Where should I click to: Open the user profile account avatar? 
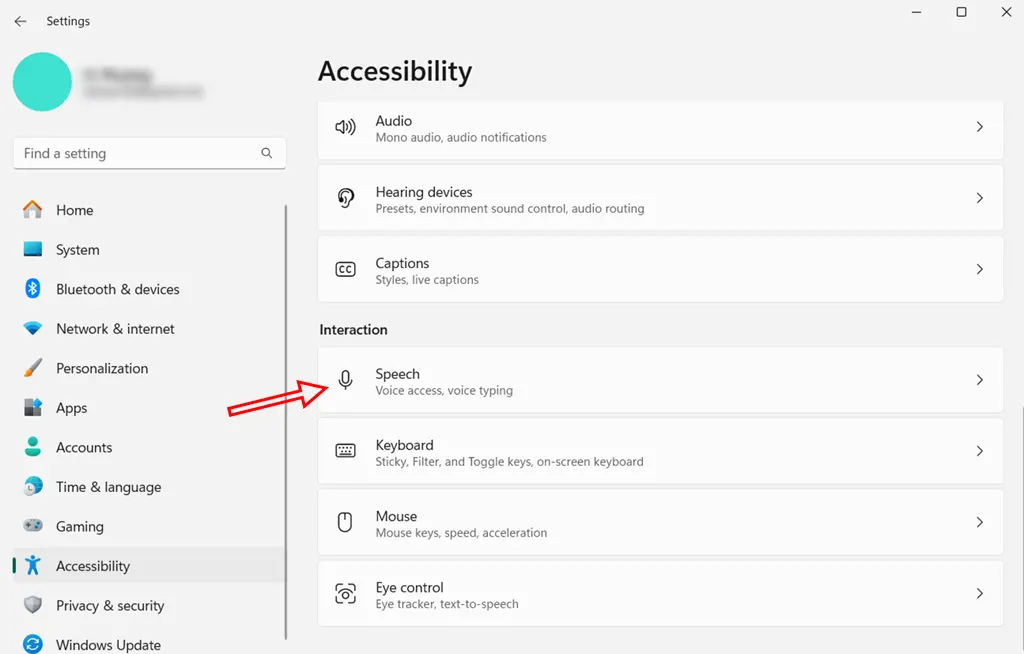coord(42,82)
